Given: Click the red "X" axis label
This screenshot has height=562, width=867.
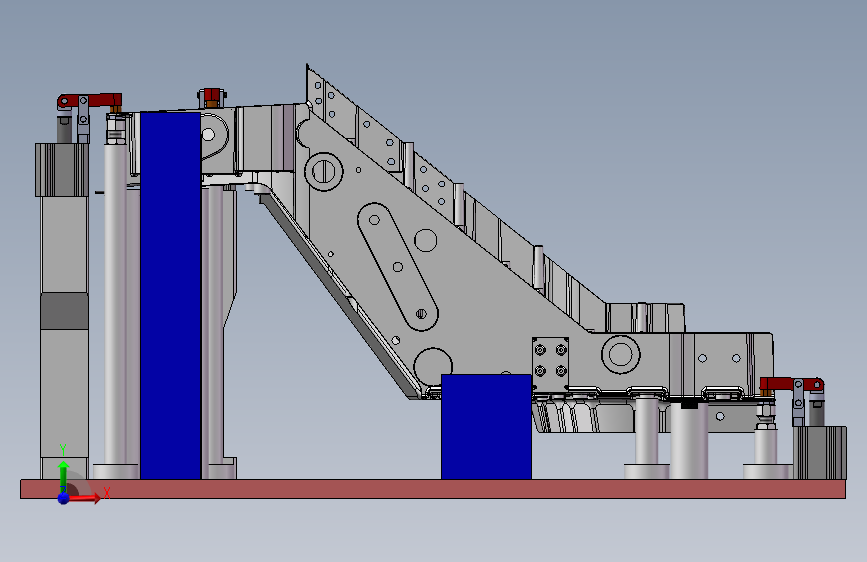Looking at the screenshot, I should pyautogui.click(x=107, y=492).
